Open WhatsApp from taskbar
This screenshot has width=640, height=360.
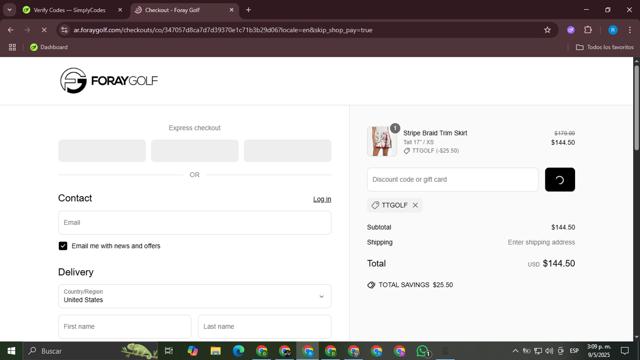pyautogui.click(x=422, y=351)
